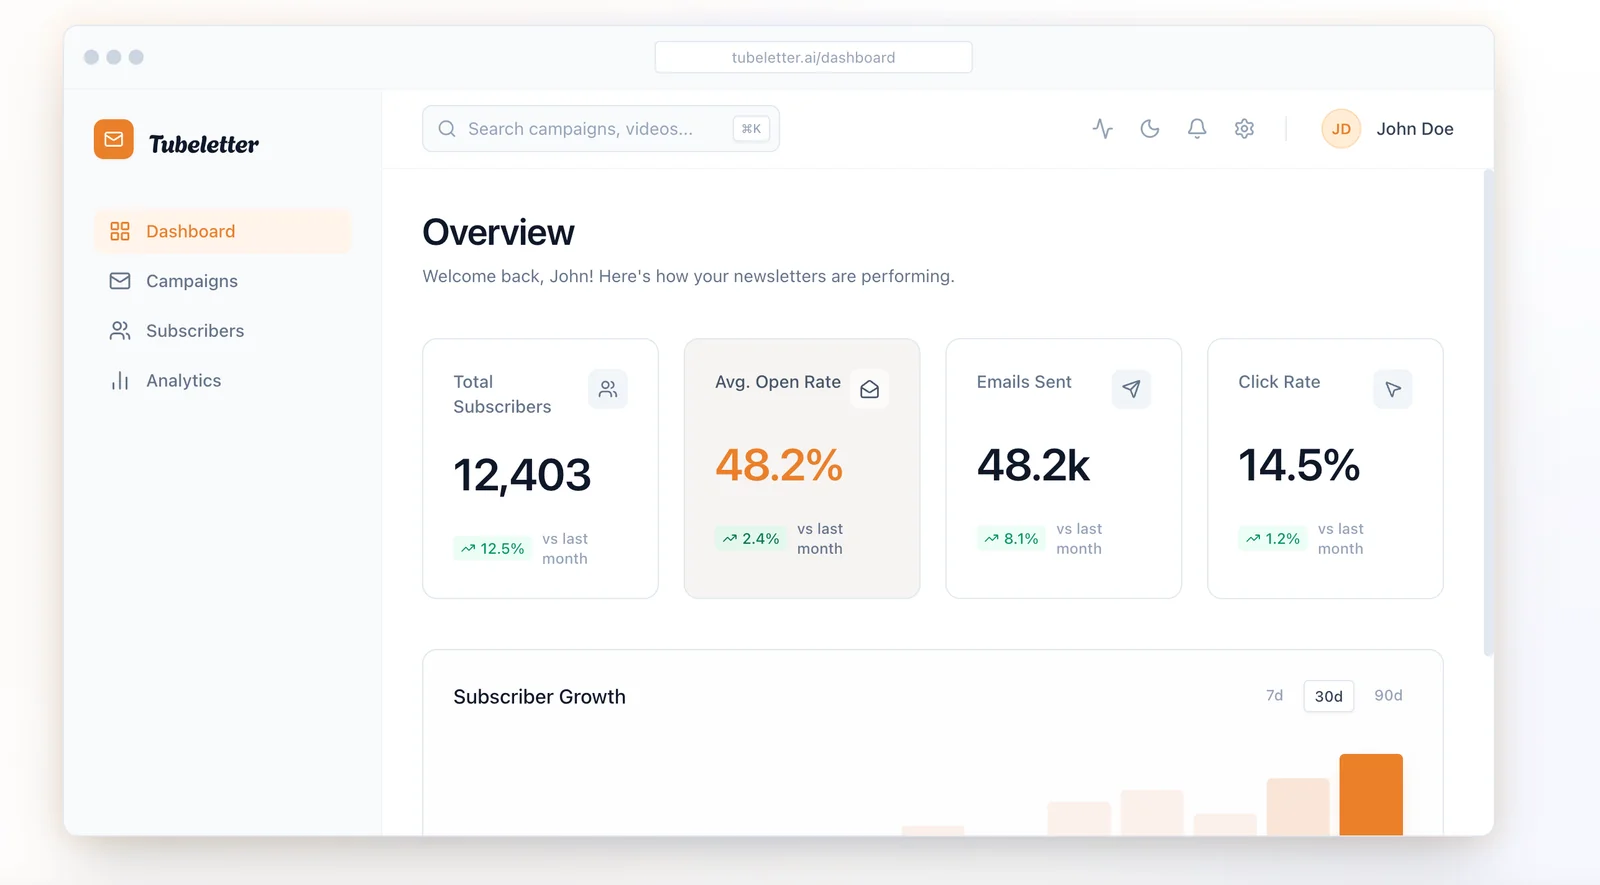Click the Click Rate cursor icon

1392,389
